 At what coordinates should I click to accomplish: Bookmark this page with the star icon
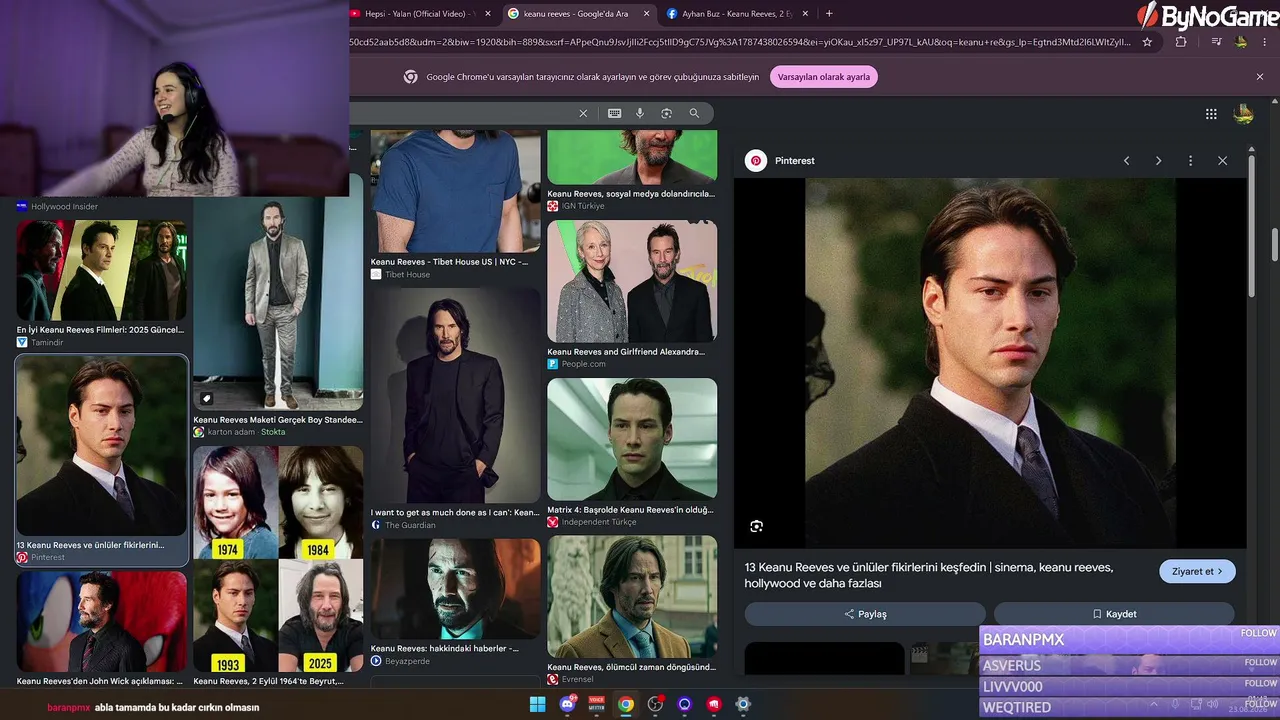pyautogui.click(x=1147, y=42)
